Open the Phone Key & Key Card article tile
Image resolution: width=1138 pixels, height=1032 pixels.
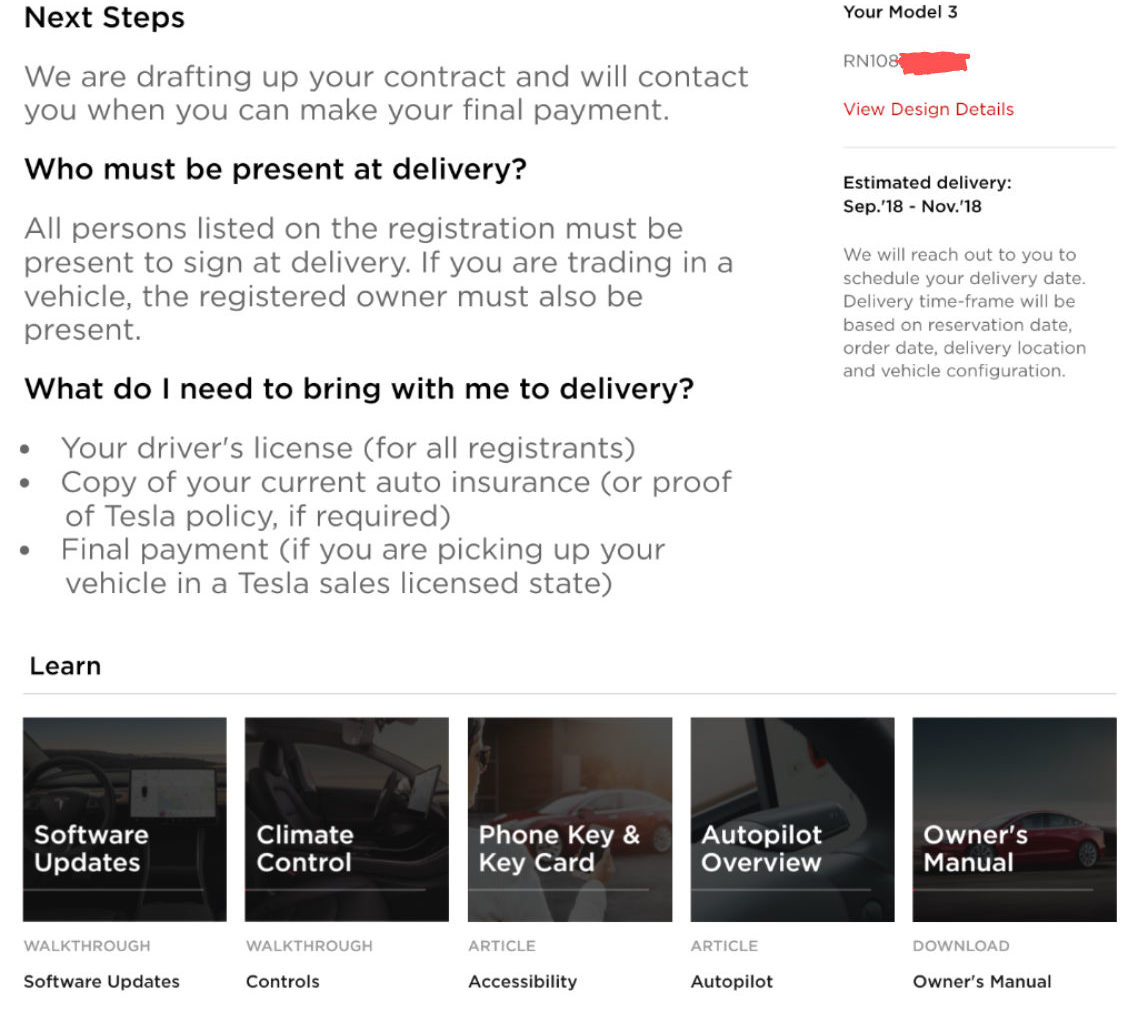pos(570,819)
